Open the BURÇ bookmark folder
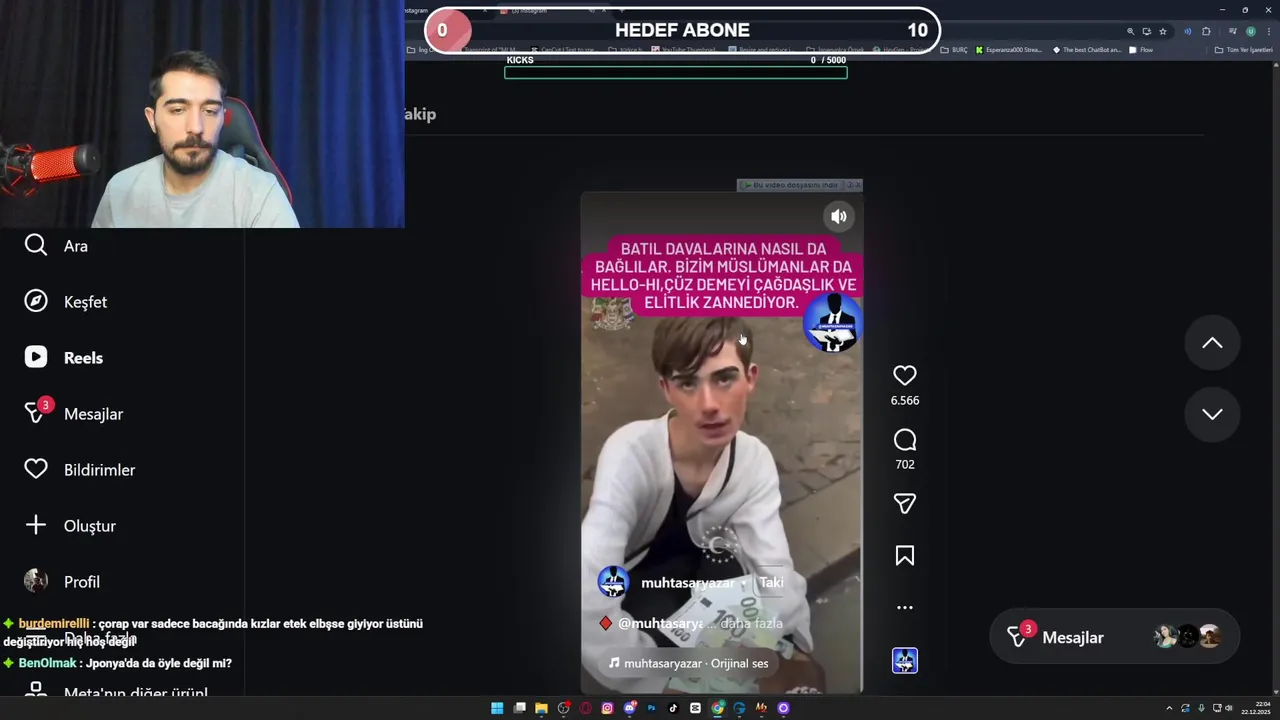 click(954, 50)
